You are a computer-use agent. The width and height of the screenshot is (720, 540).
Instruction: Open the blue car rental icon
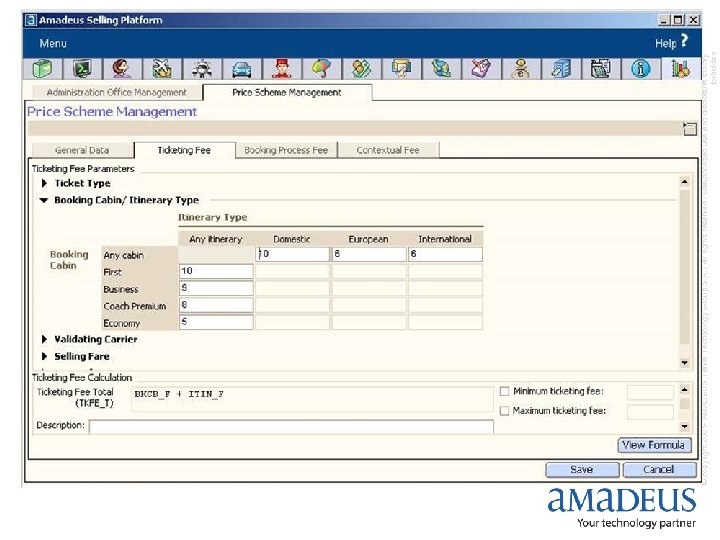[242, 69]
